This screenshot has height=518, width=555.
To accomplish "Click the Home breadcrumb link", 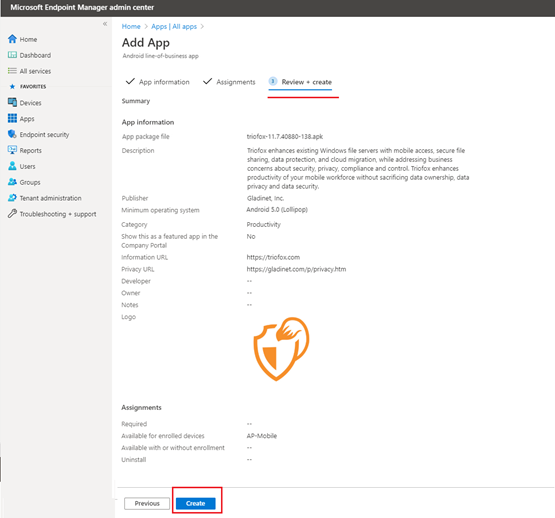I will tap(131, 27).
